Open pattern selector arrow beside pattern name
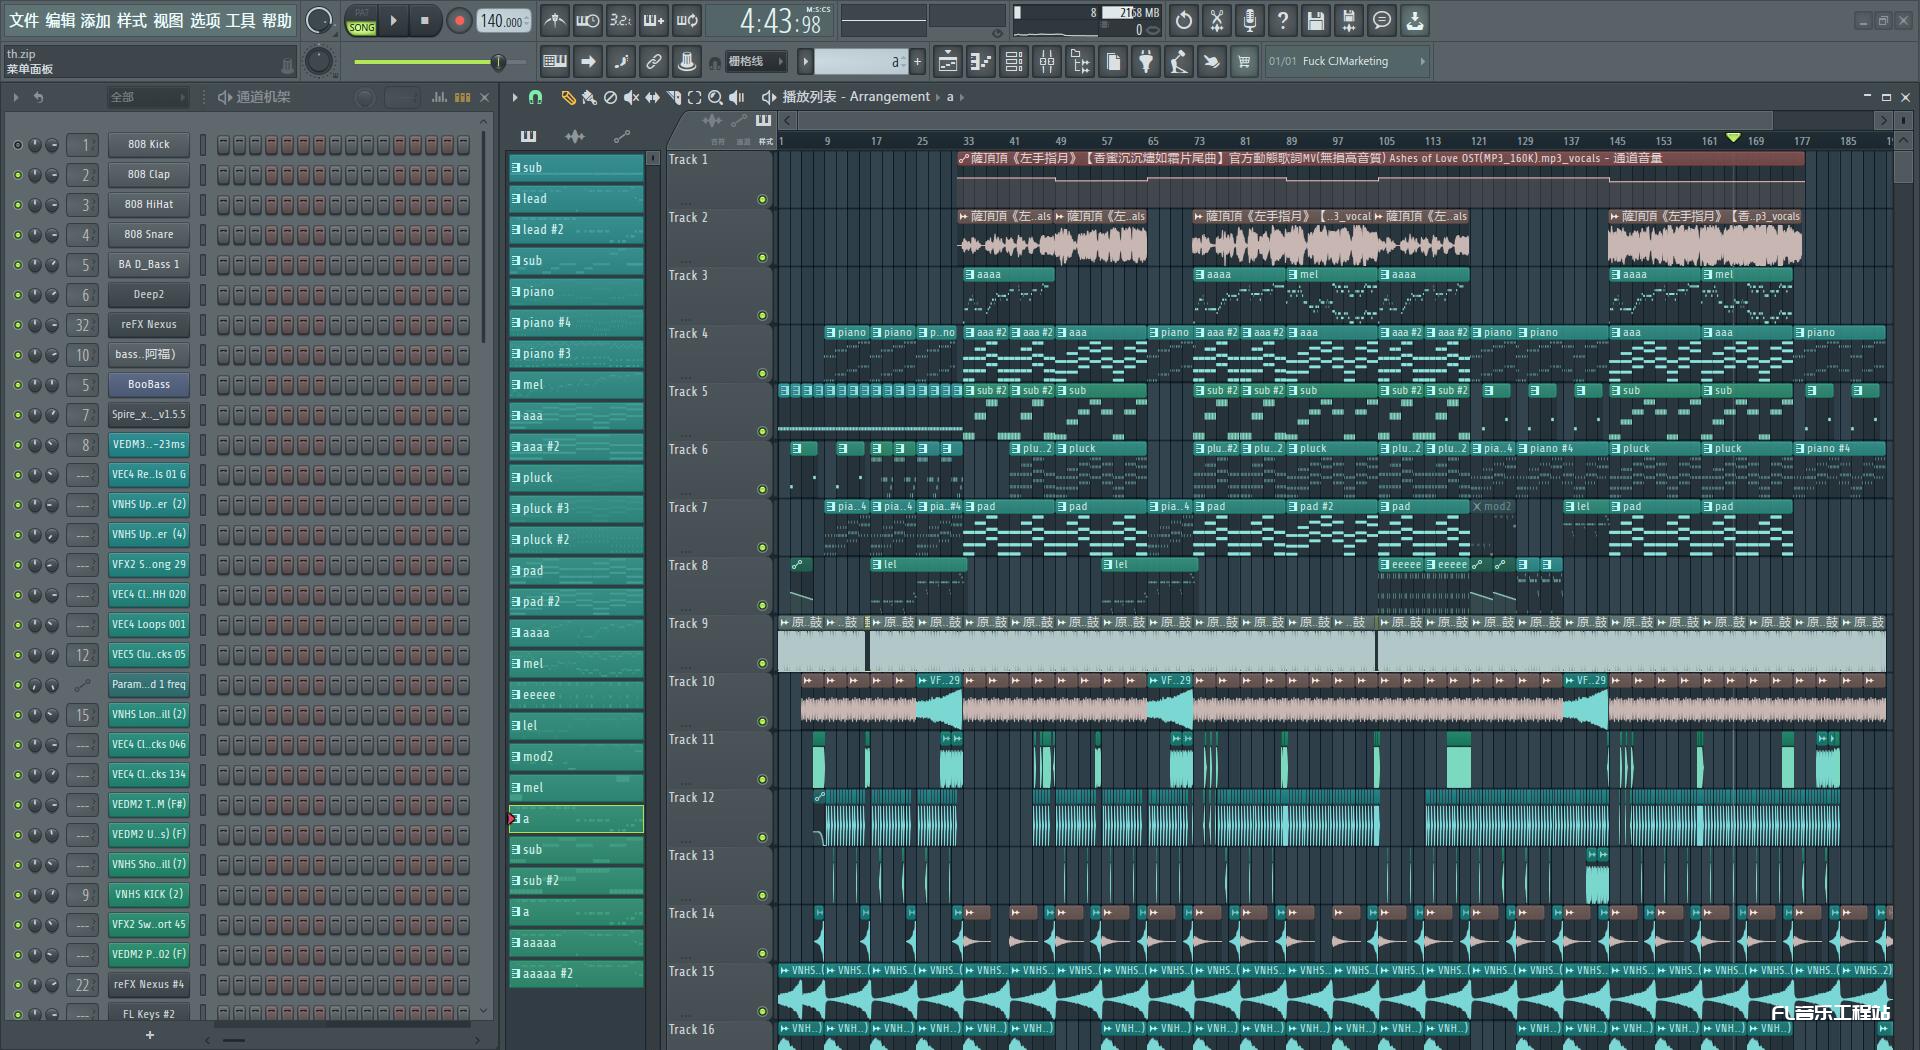 pyautogui.click(x=805, y=62)
